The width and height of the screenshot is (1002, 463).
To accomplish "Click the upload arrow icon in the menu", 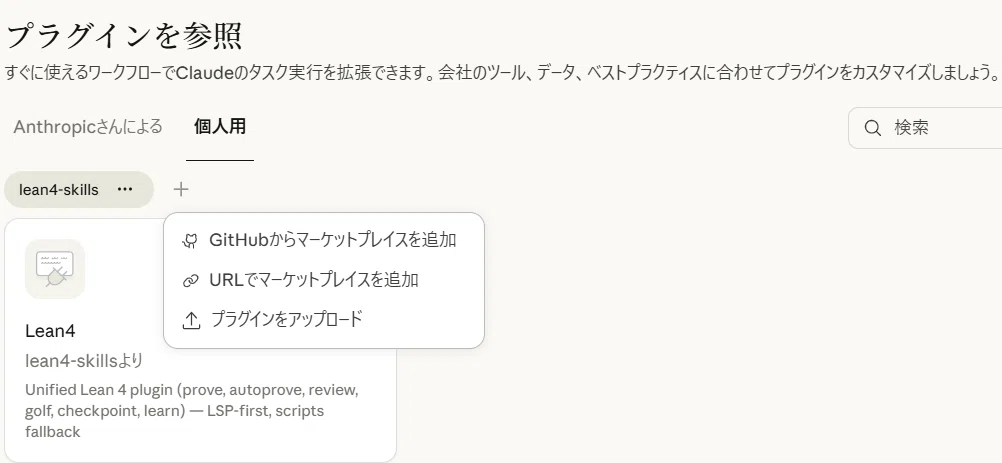I will tap(191, 320).
